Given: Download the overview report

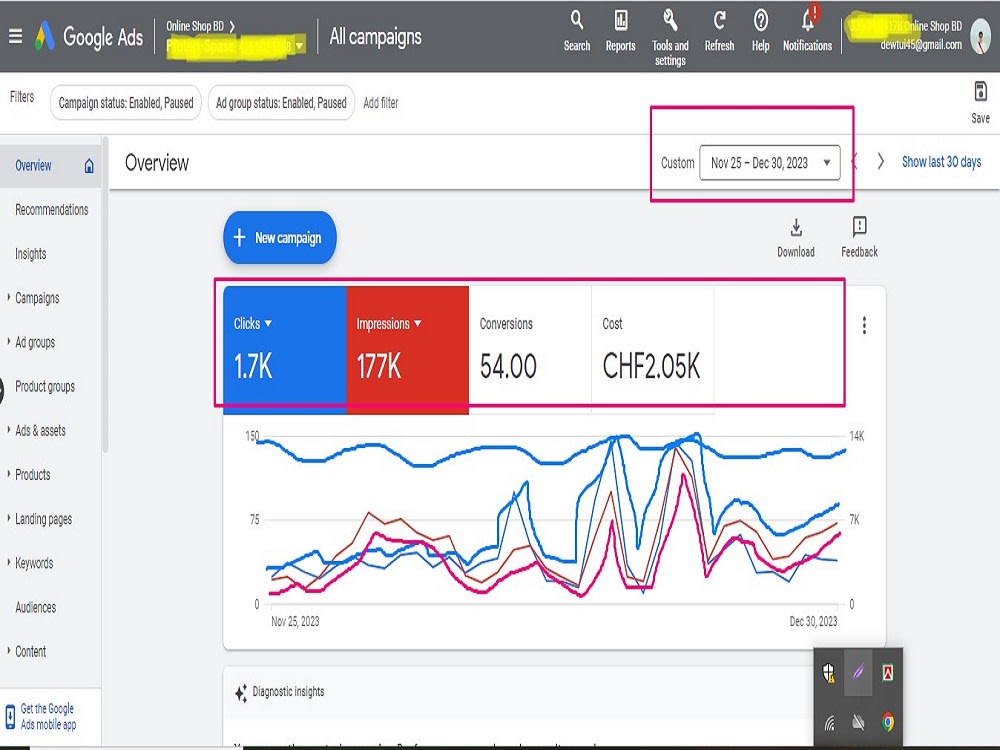Looking at the screenshot, I should tap(796, 238).
